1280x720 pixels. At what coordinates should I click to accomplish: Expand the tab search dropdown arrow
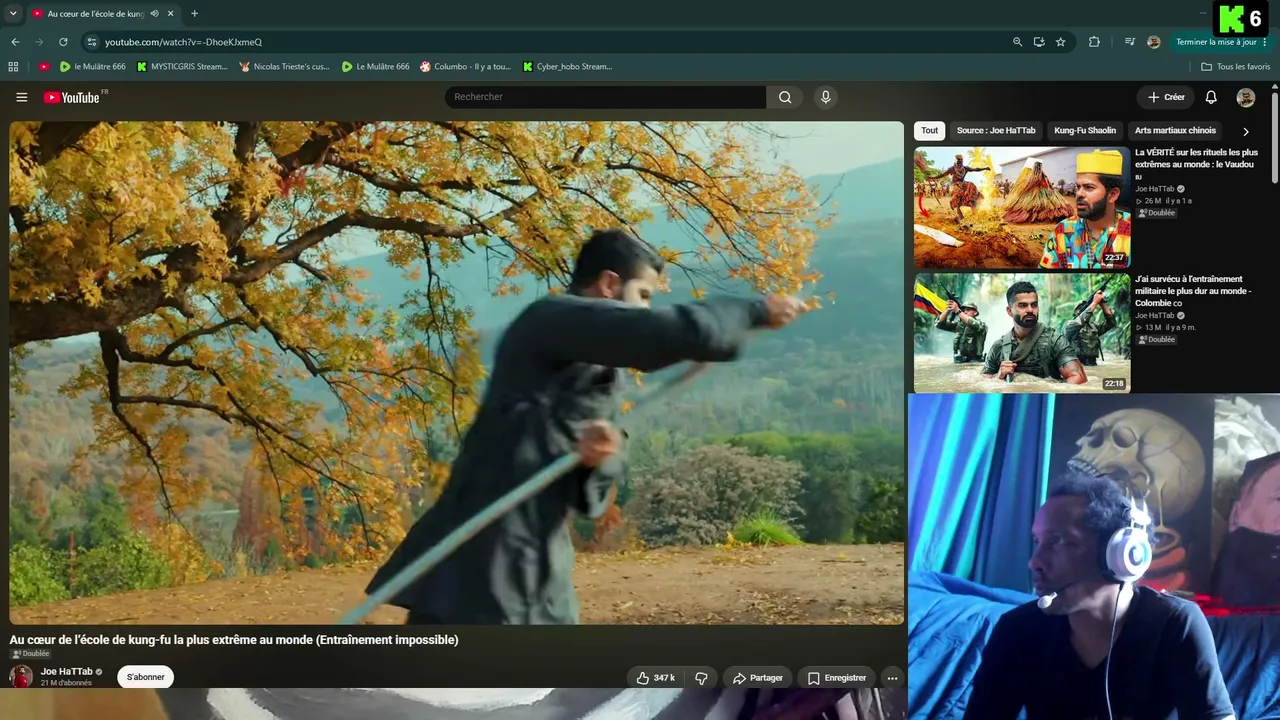pyautogui.click(x=13, y=14)
